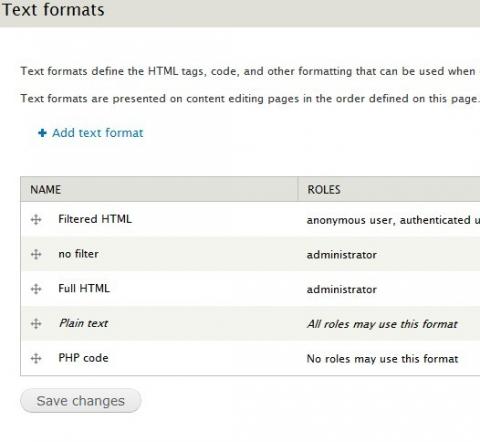Click 'No roles may use this format' text
Screen dimensions: 480x442
(382, 359)
